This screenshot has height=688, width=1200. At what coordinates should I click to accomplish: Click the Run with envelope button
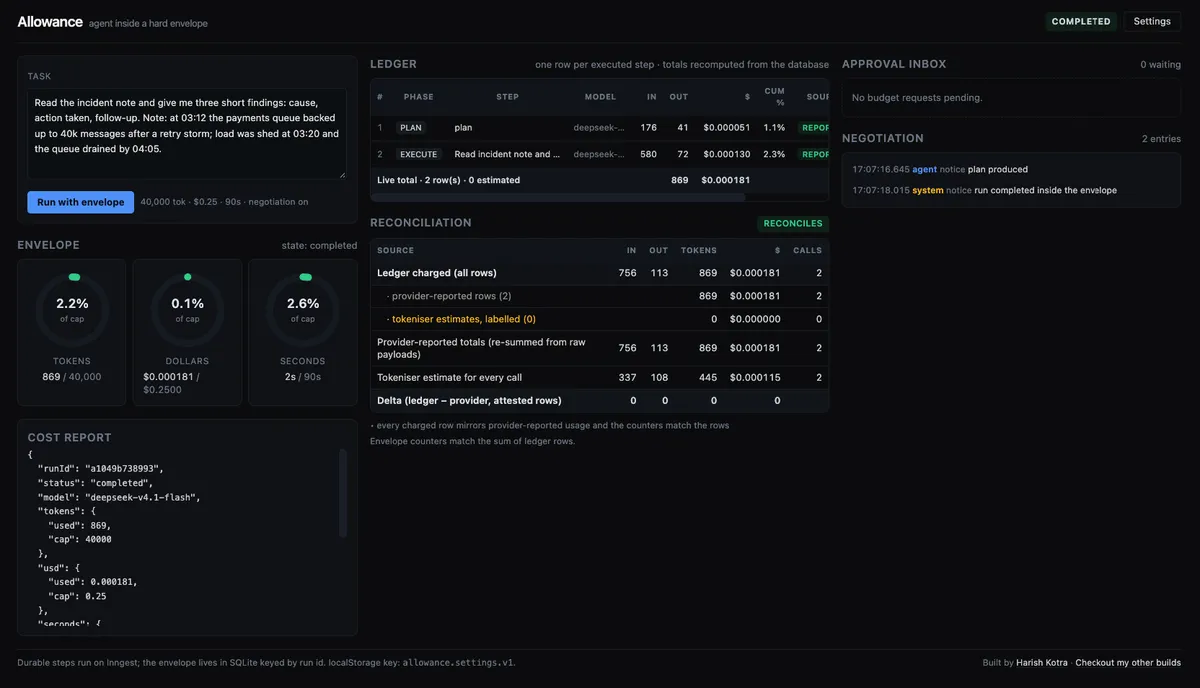(81, 202)
